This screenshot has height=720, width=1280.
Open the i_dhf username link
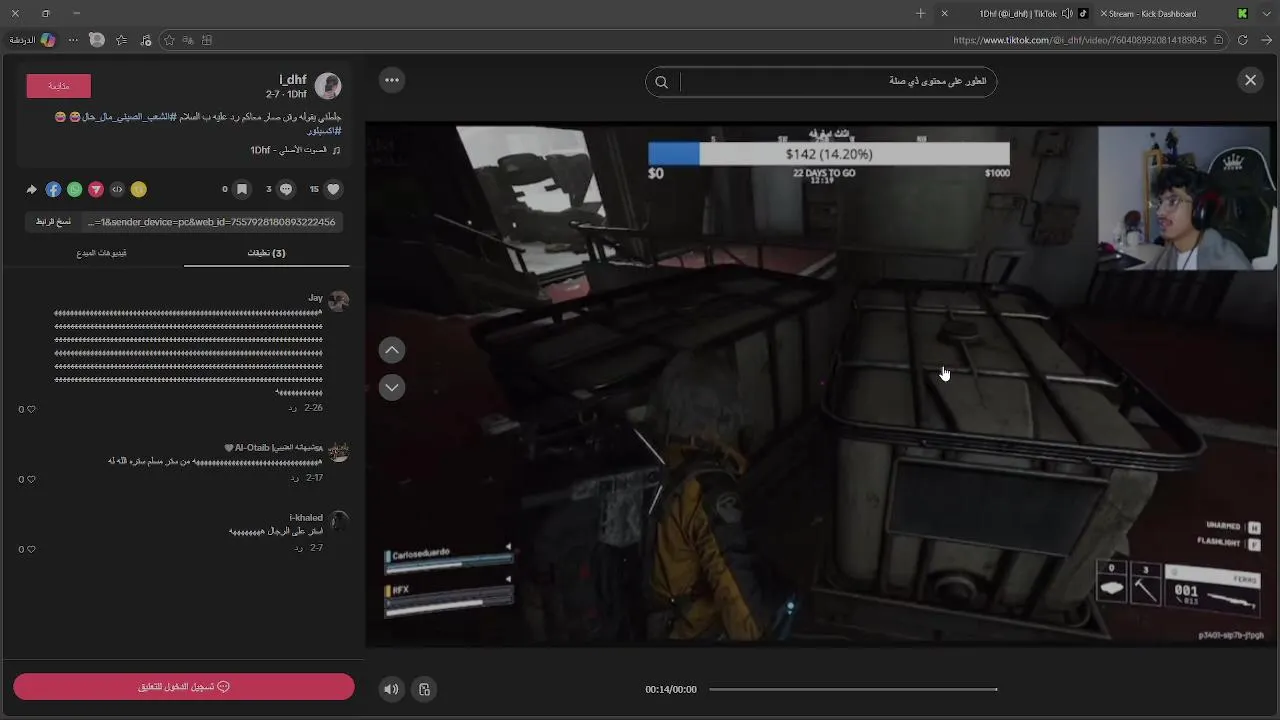292,79
